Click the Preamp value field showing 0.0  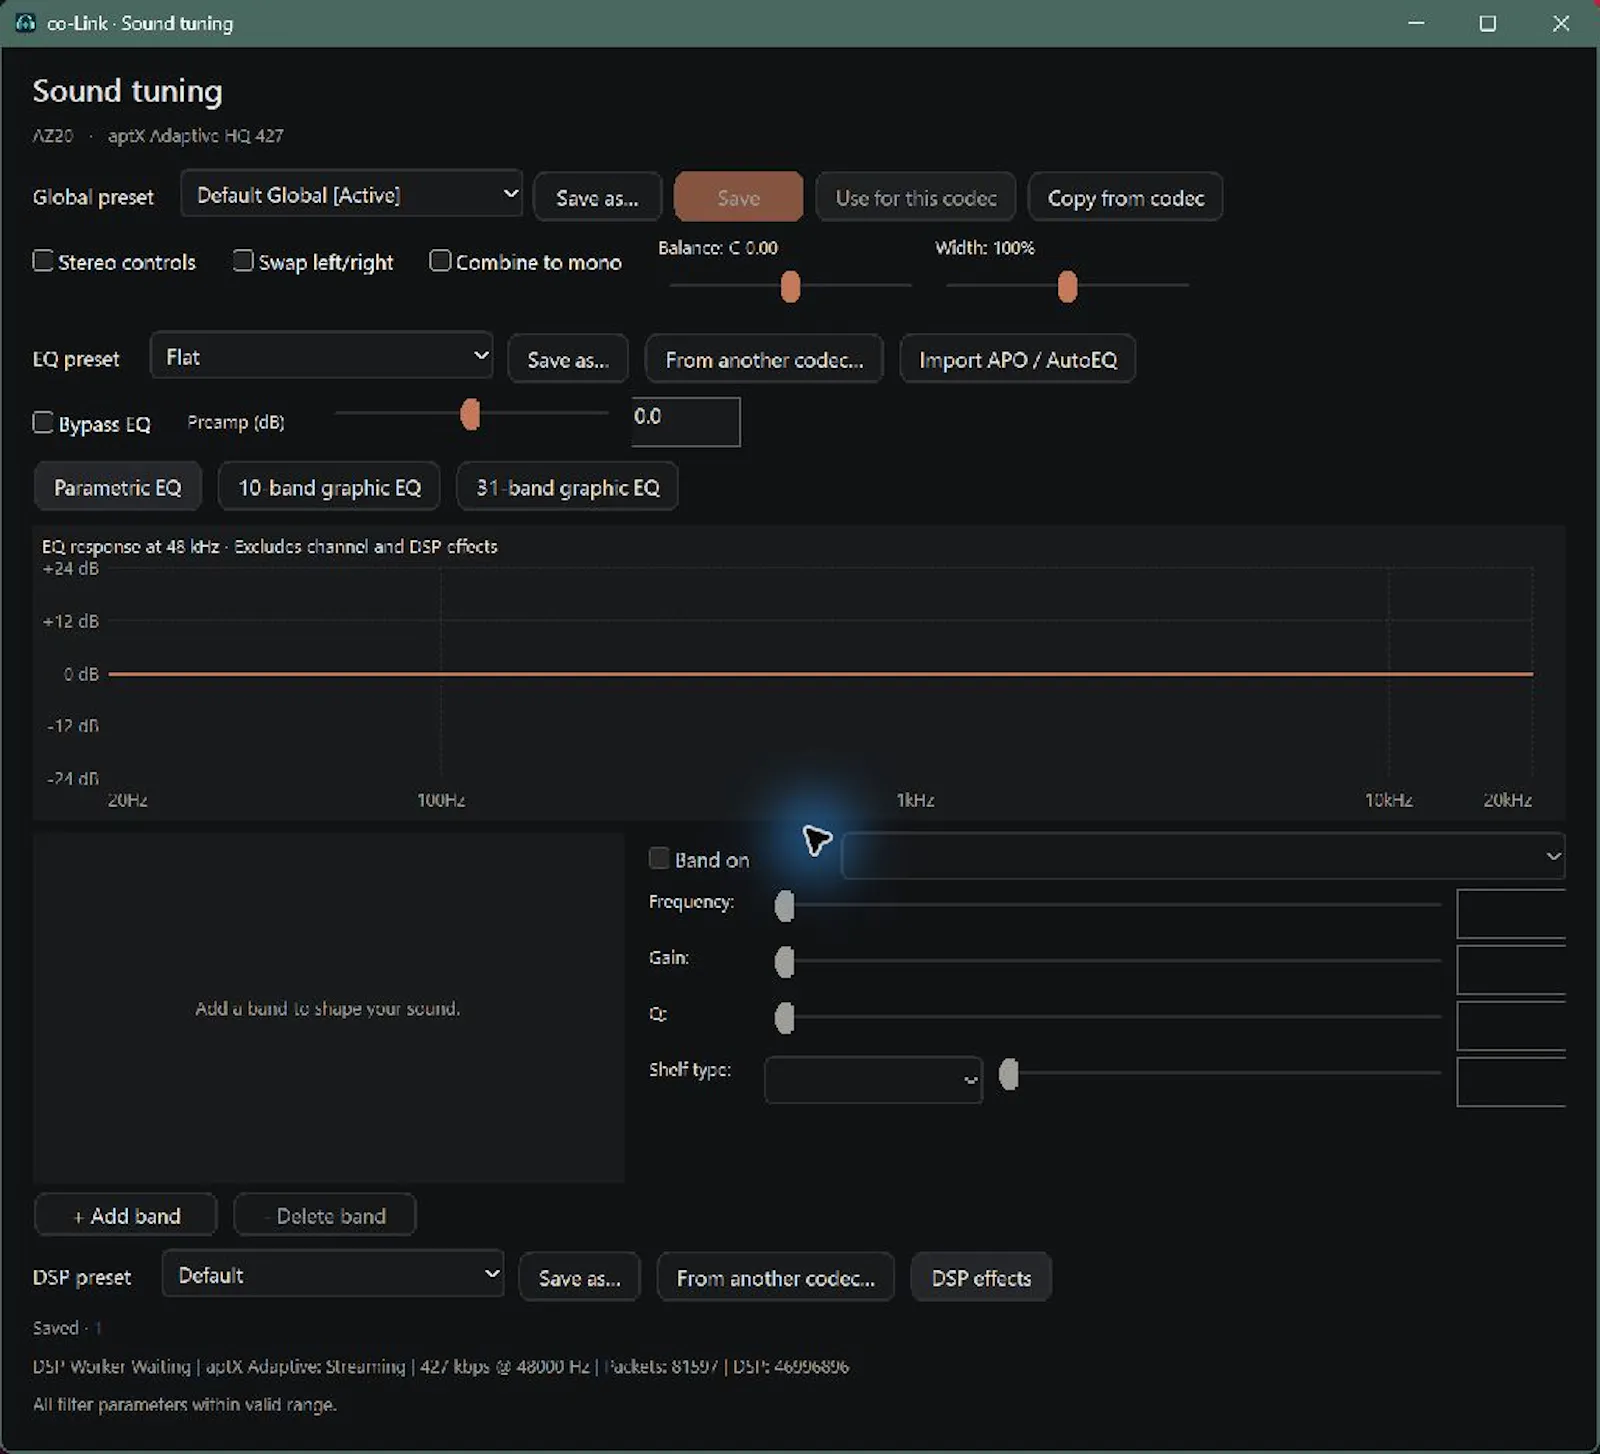[686, 421]
